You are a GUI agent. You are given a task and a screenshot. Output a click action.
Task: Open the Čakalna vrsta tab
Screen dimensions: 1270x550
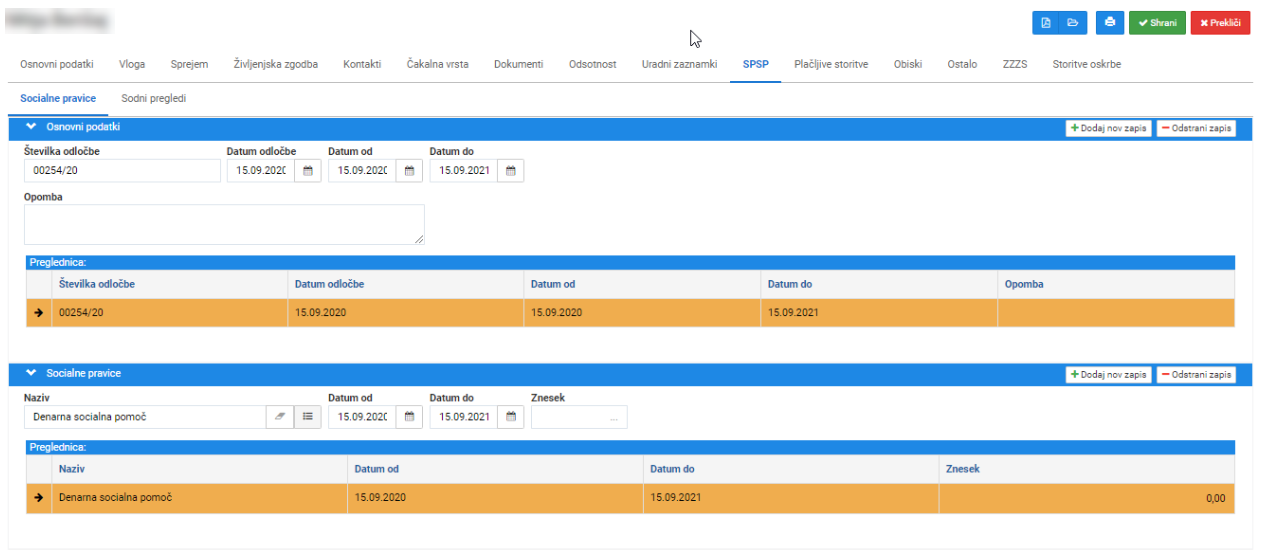(438, 64)
